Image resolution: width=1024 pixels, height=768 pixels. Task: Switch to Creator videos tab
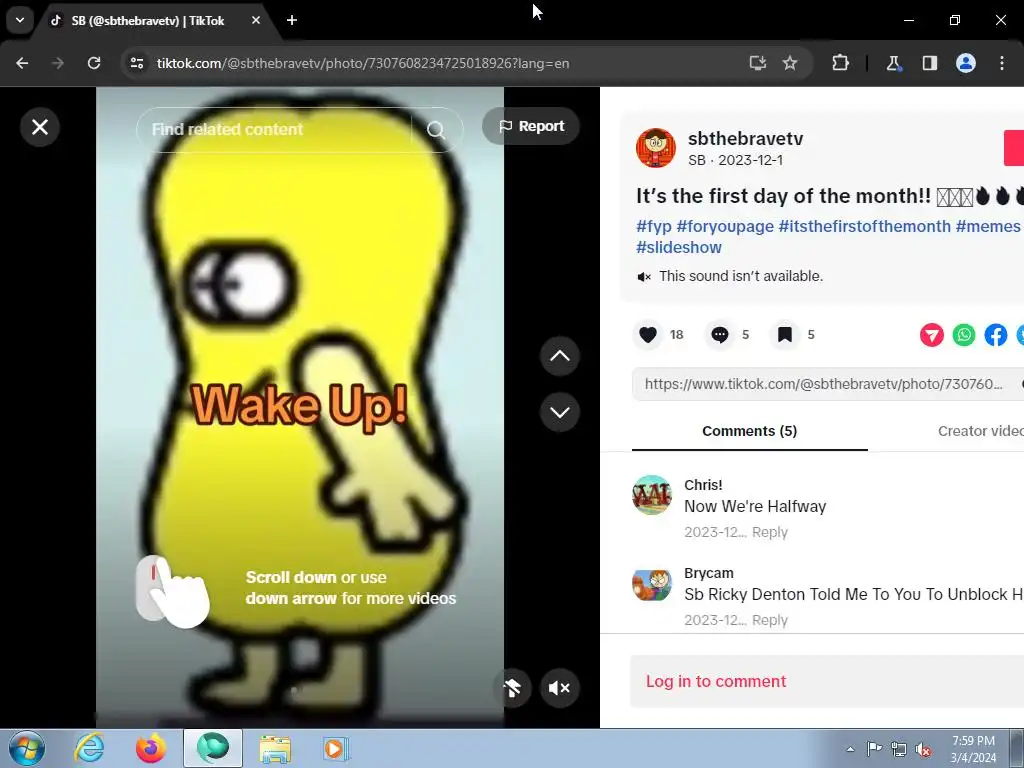click(980, 431)
